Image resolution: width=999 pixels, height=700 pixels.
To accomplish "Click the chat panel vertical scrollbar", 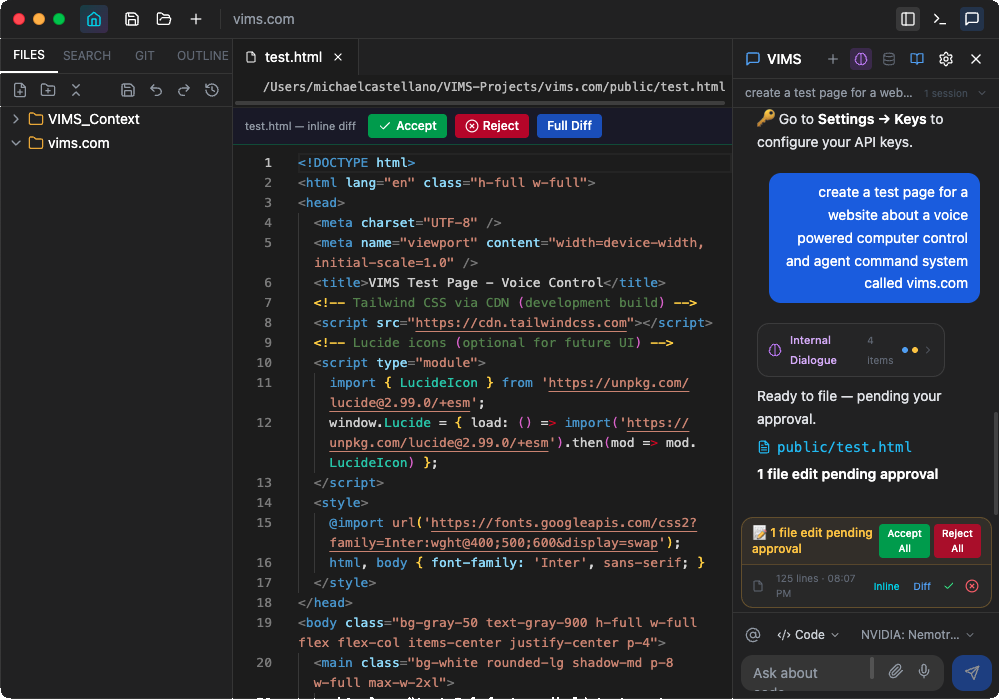I will tap(995, 462).
